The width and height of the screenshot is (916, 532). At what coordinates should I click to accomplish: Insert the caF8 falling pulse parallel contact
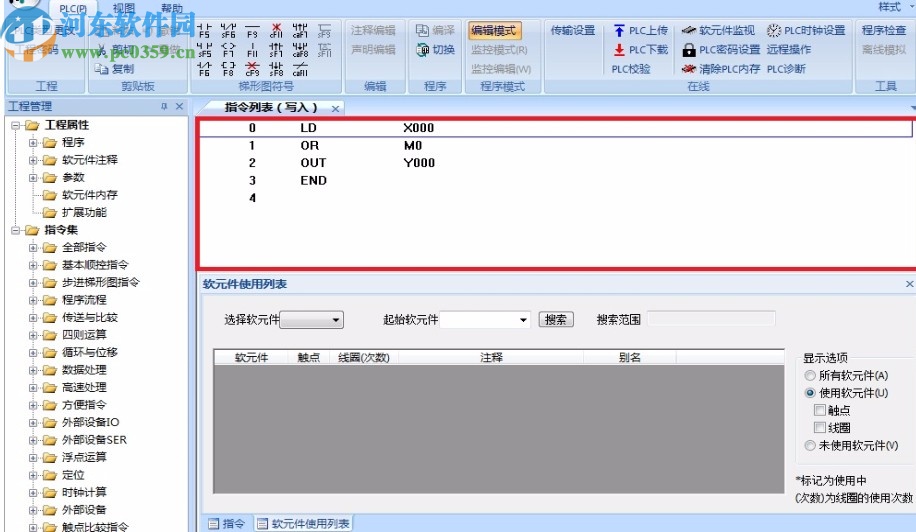(300, 50)
